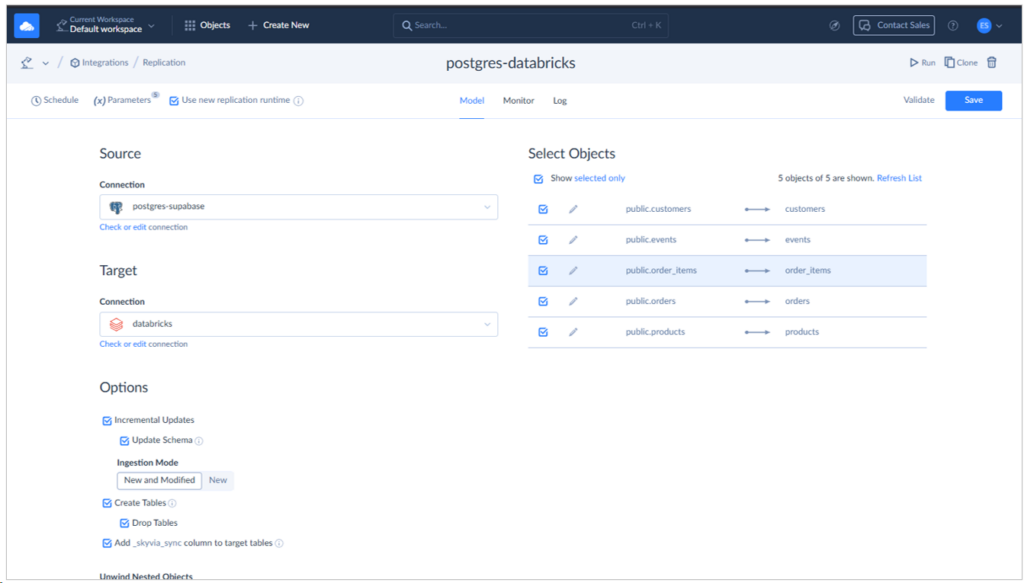Edit public.order_items with pencil icon

(573, 271)
